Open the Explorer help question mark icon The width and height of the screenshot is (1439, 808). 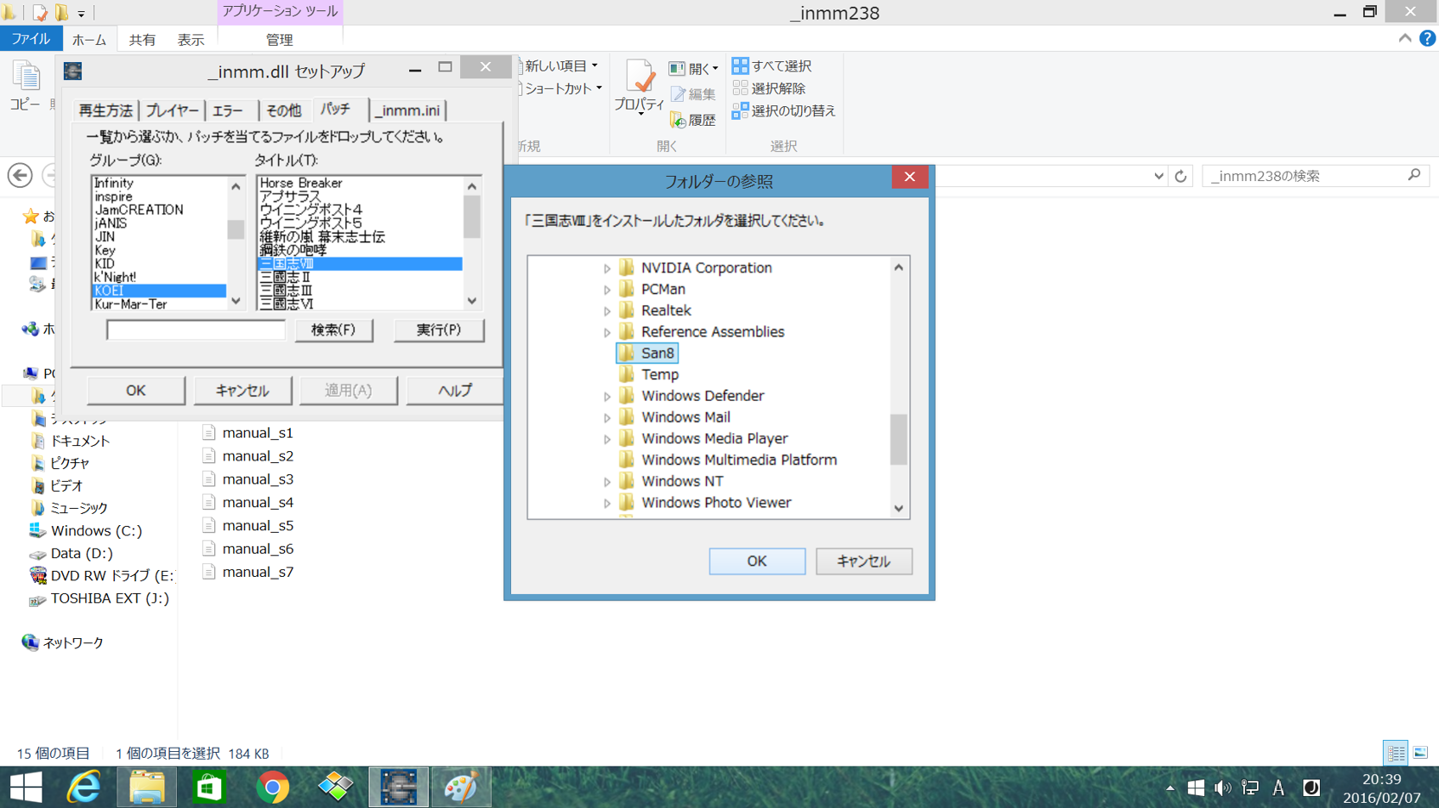pos(1427,39)
